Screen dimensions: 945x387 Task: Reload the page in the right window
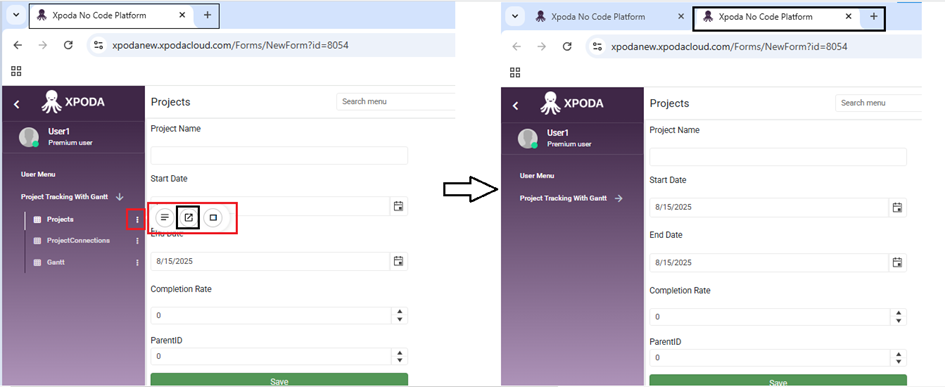pos(567,46)
